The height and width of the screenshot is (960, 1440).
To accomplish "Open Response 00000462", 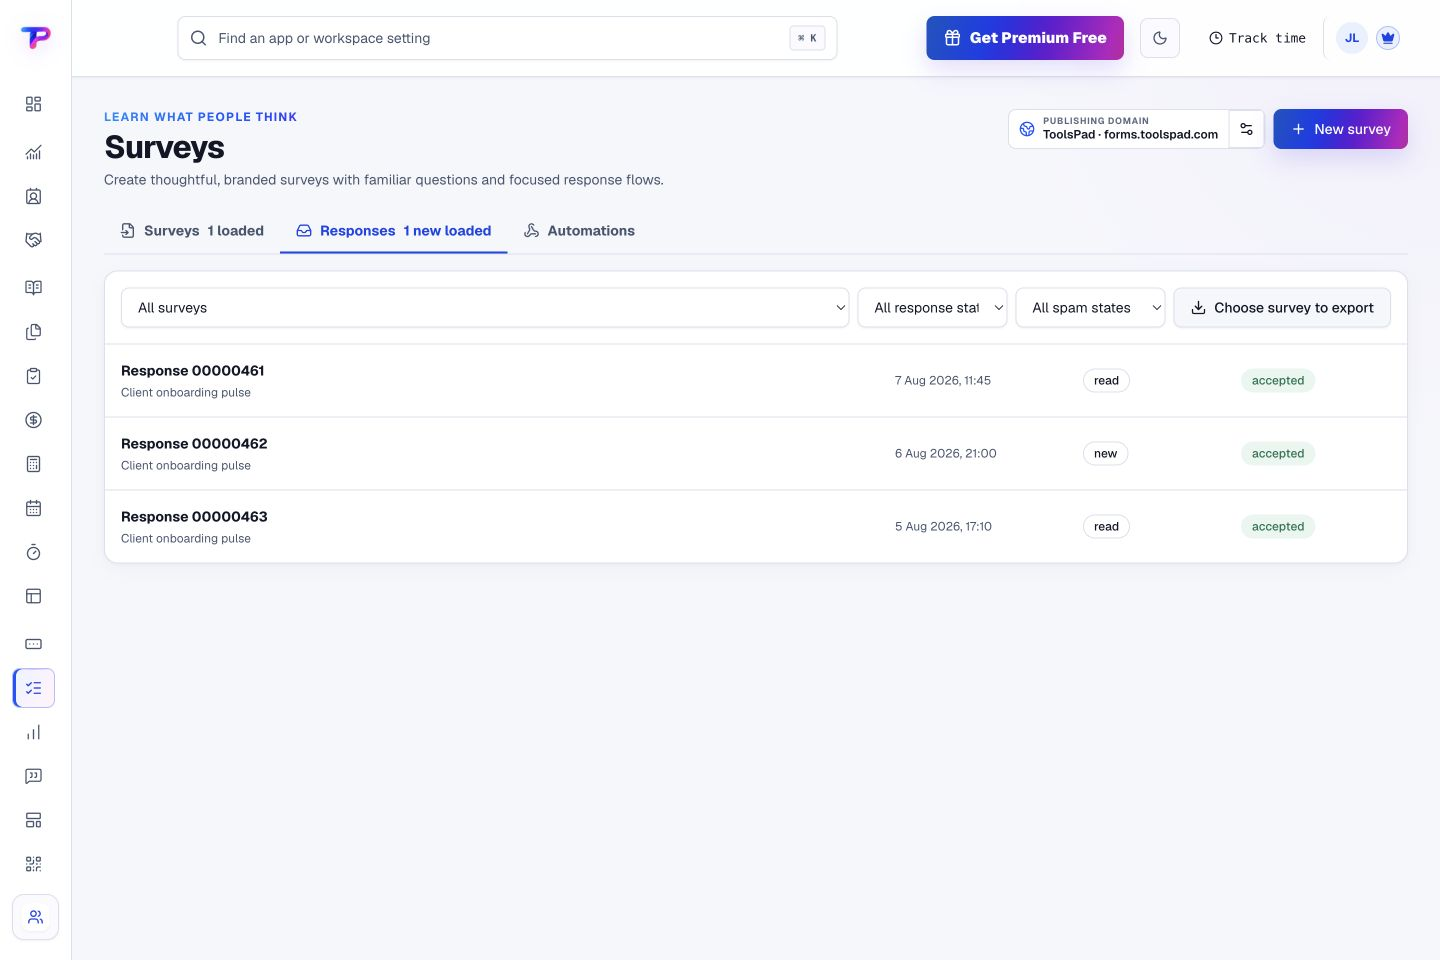I will pyautogui.click(x=756, y=454).
